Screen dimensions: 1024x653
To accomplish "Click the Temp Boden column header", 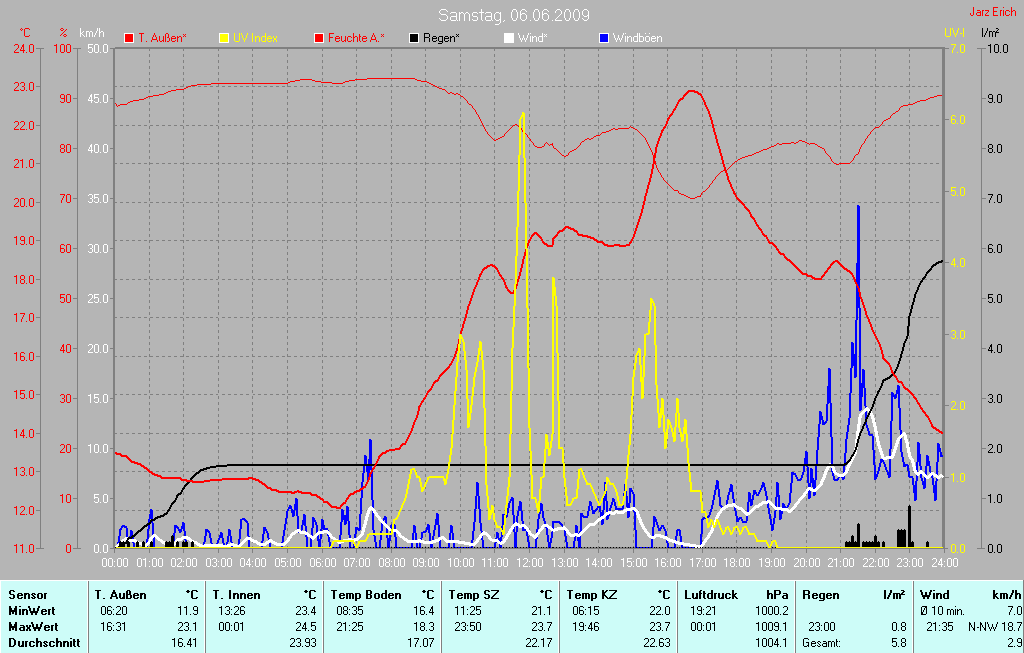I will [365, 595].
